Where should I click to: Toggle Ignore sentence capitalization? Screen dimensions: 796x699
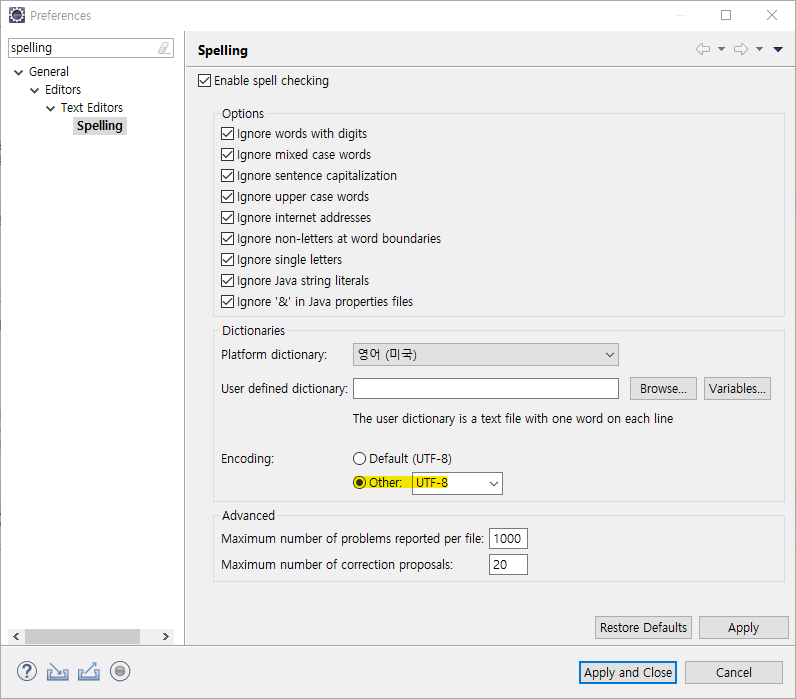point(227,176)
